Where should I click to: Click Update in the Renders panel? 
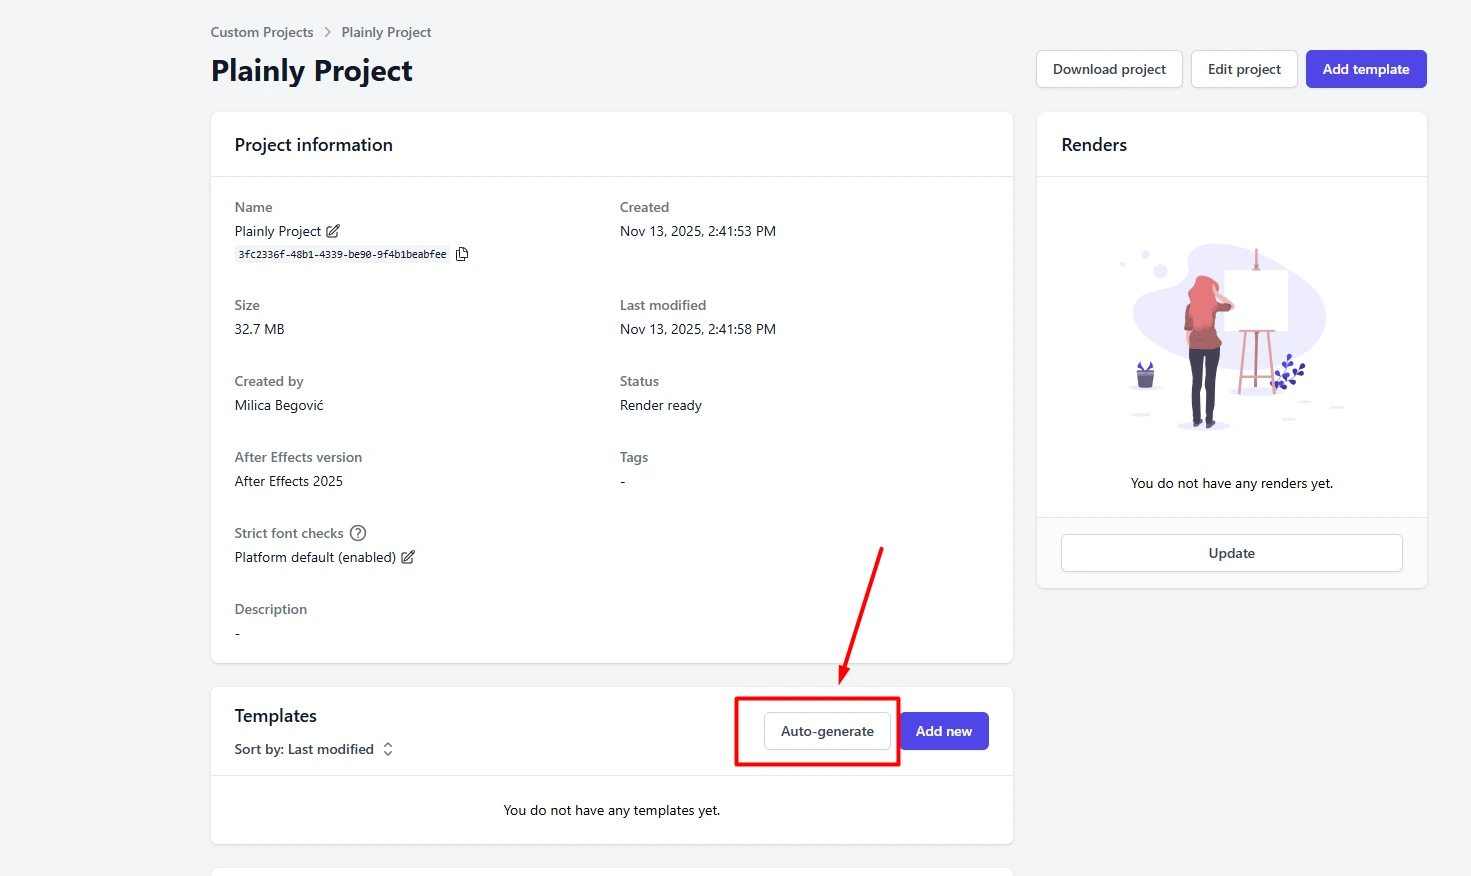[1231, 553]
